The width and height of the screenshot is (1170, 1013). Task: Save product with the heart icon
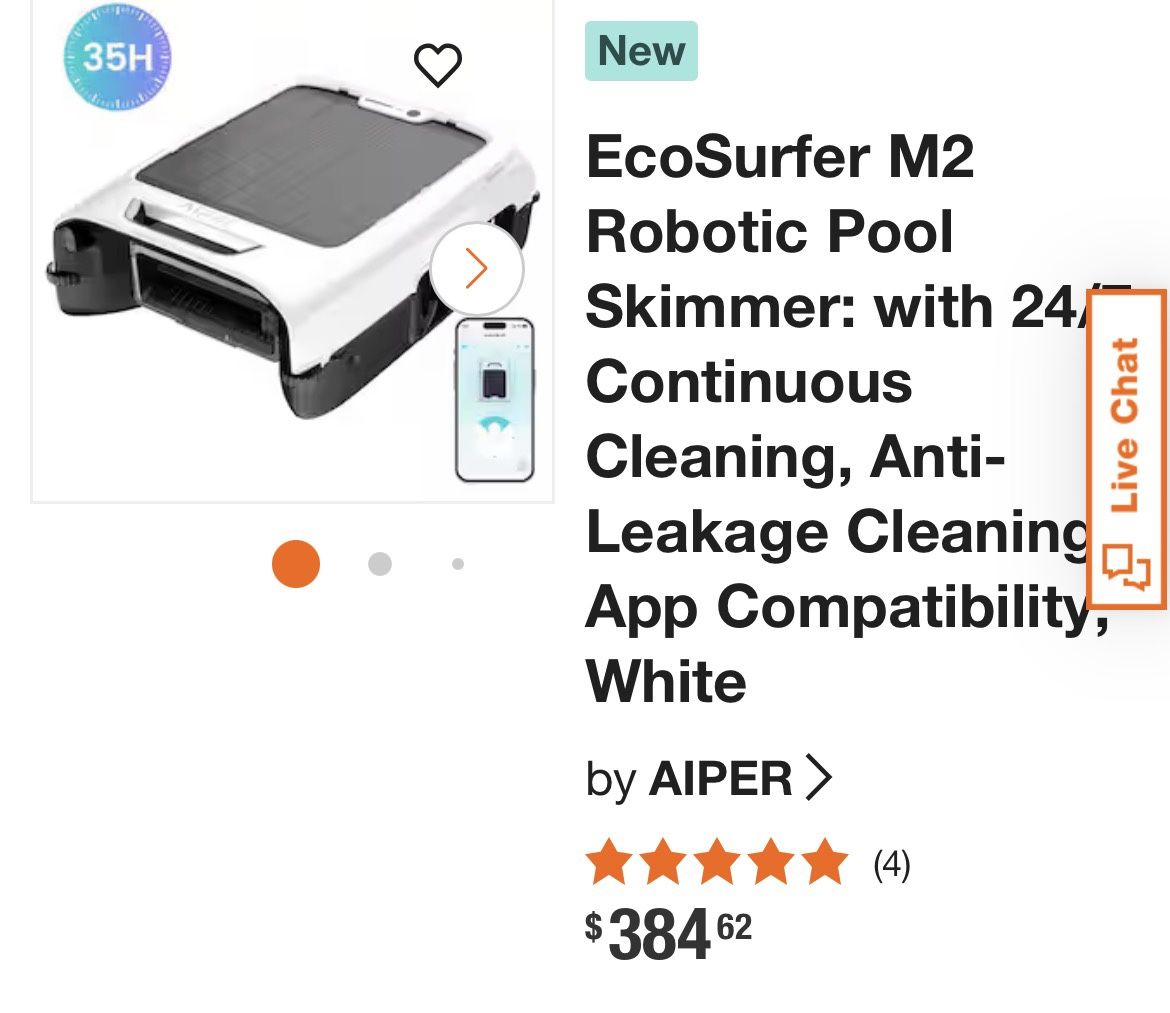tap(438, 66)
